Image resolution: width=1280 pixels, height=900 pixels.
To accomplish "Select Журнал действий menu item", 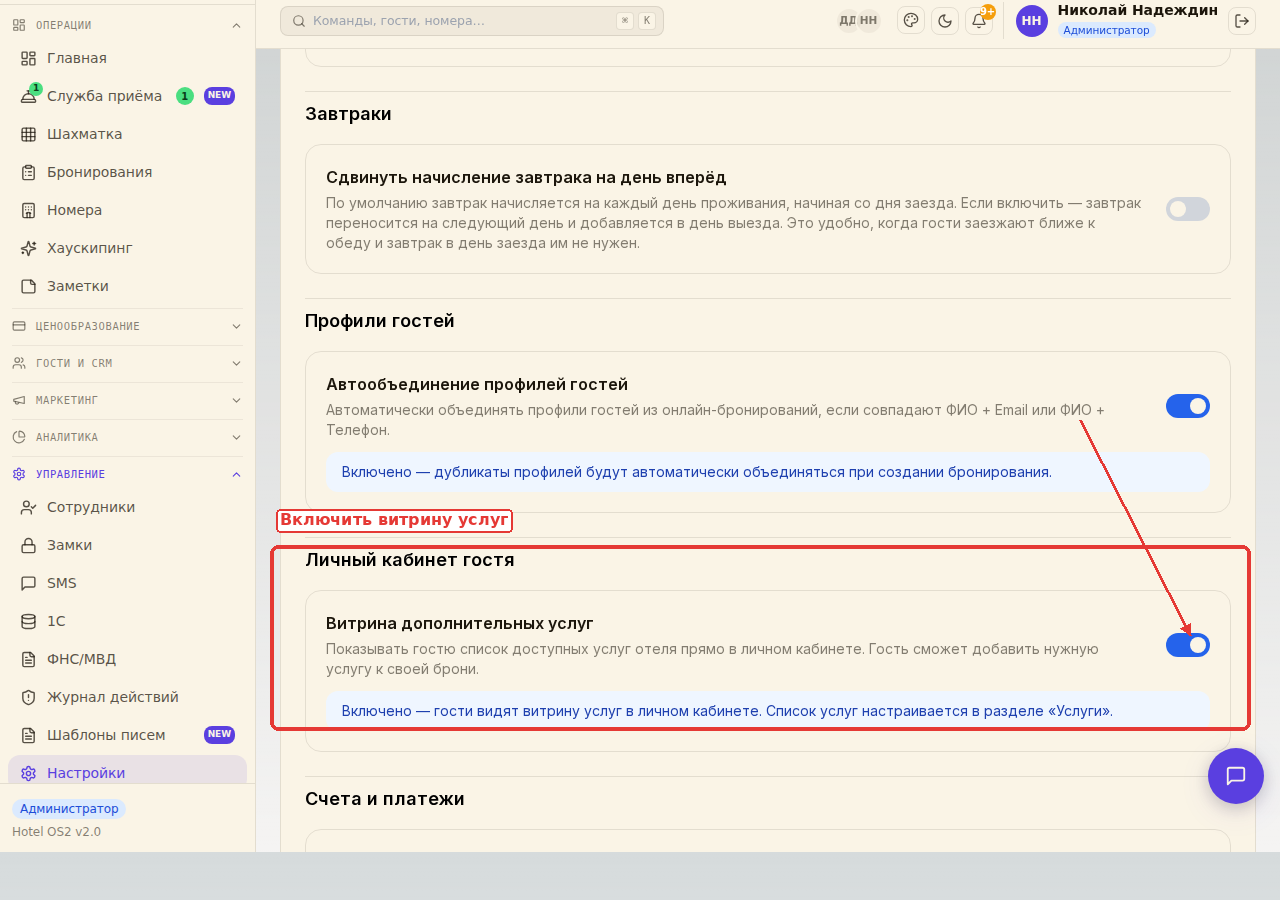I will click(127, 697).
